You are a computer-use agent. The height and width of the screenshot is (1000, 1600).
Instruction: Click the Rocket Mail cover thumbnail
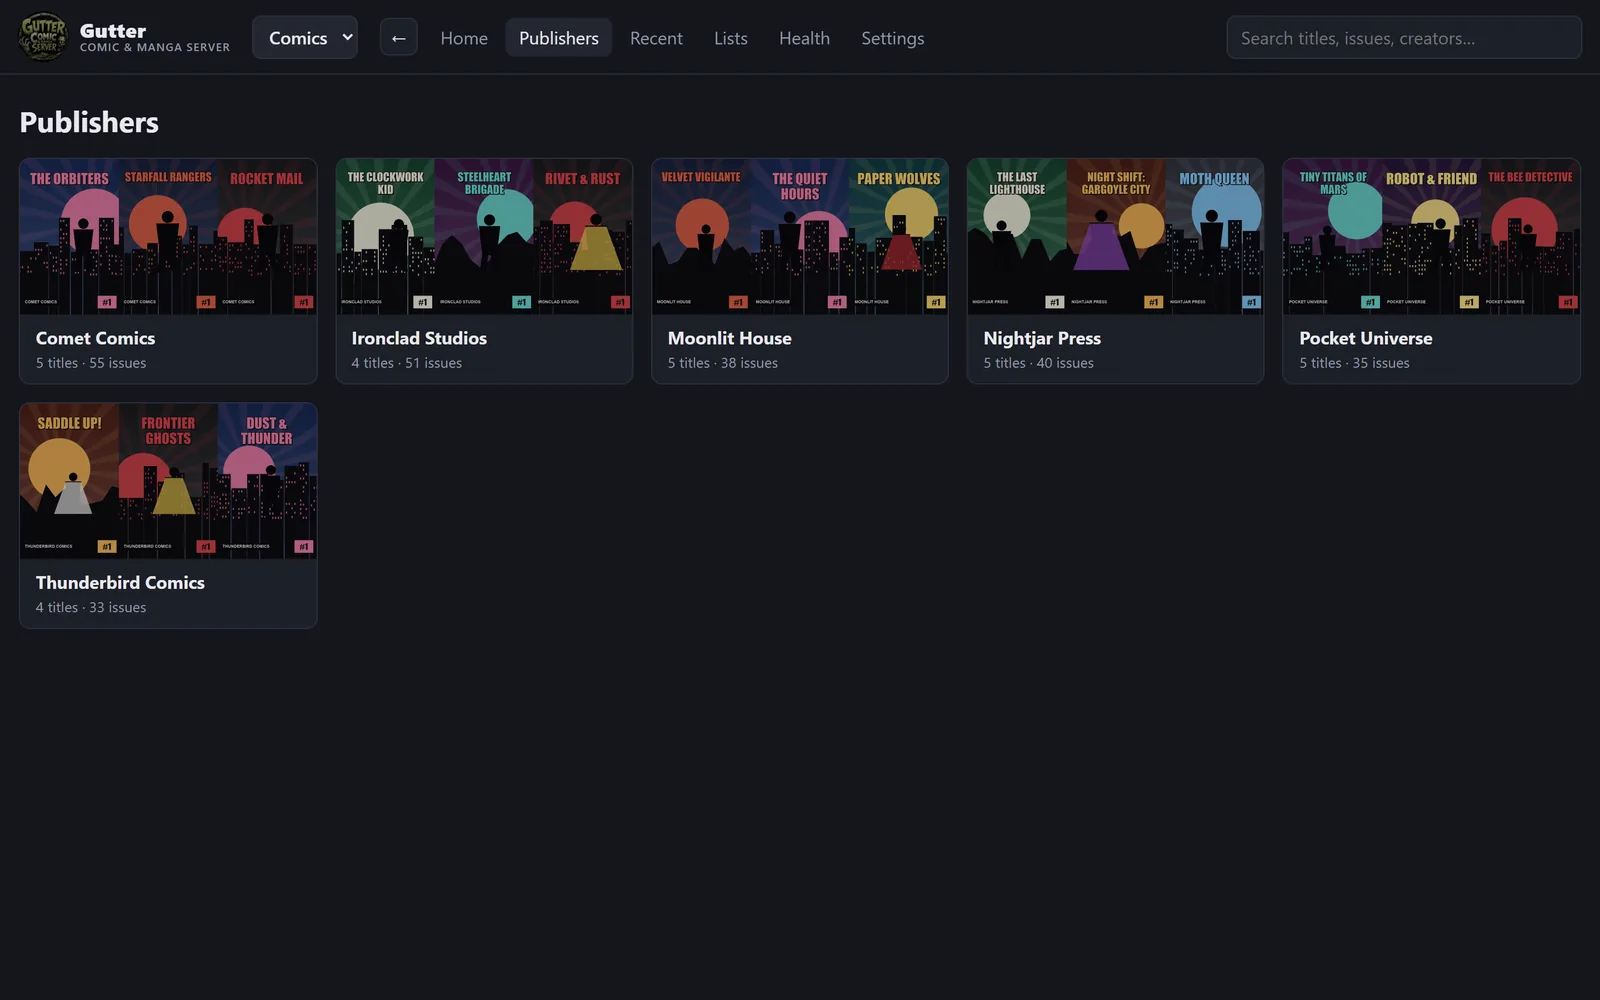pyautogui.click(x=267, y=237)
